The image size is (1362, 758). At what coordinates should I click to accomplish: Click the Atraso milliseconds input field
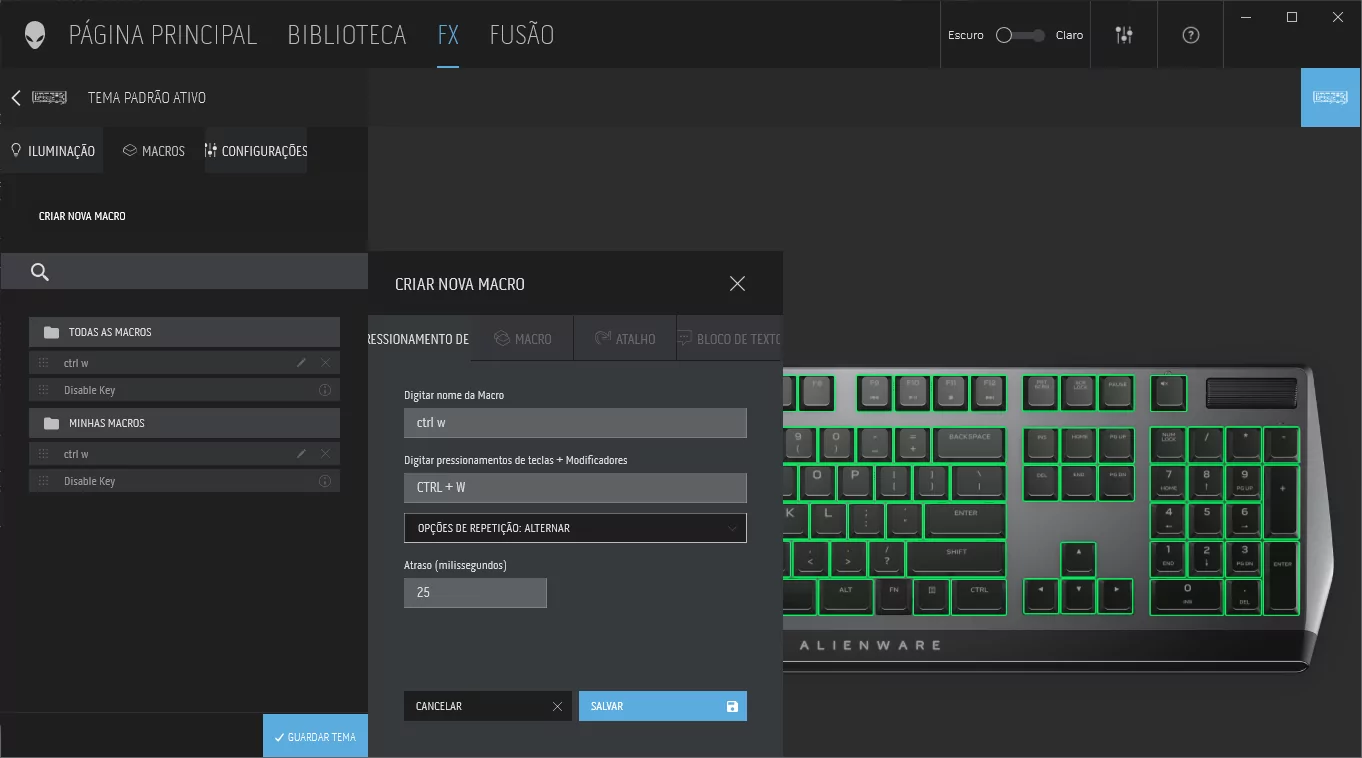(475, 593)
